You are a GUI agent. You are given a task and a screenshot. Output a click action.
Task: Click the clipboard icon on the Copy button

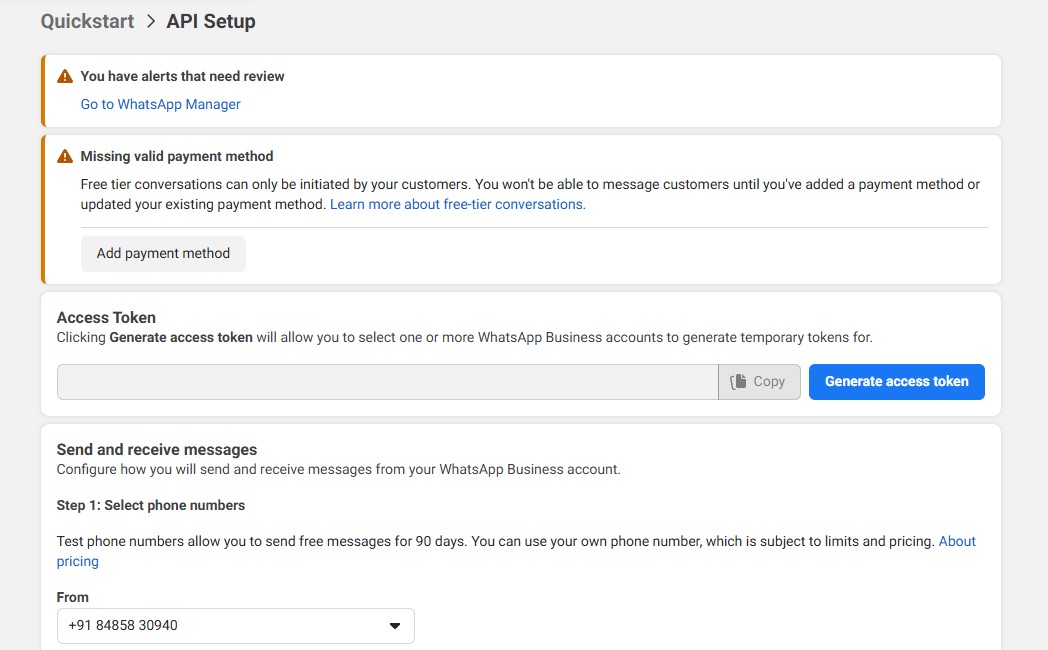[739, 381]
